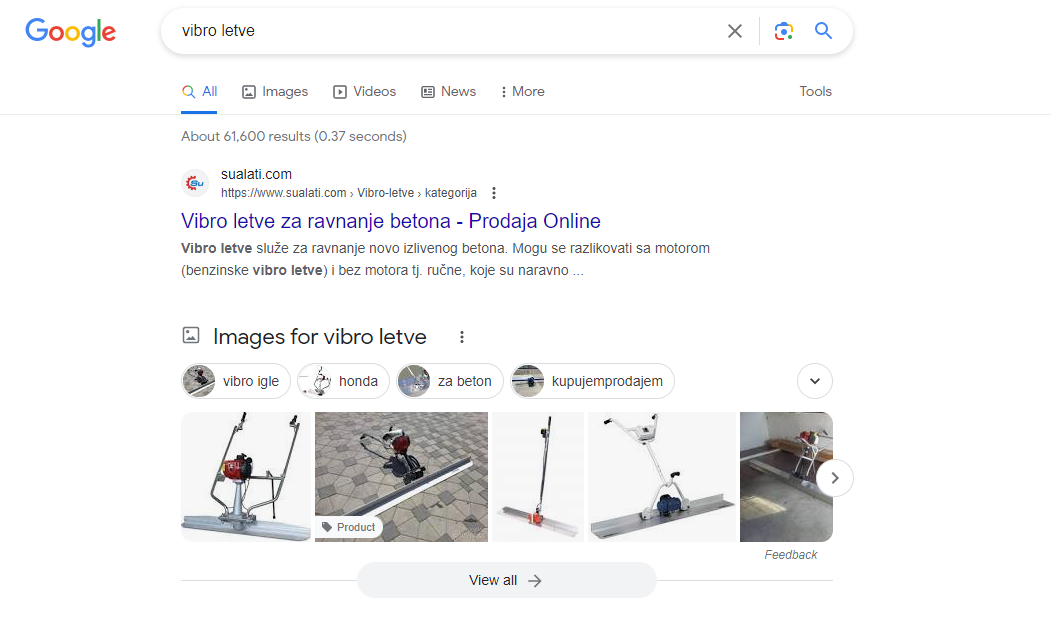Switch to the News tab
This screenshot has width=1051, height=622.
click(x=448, y=91)
